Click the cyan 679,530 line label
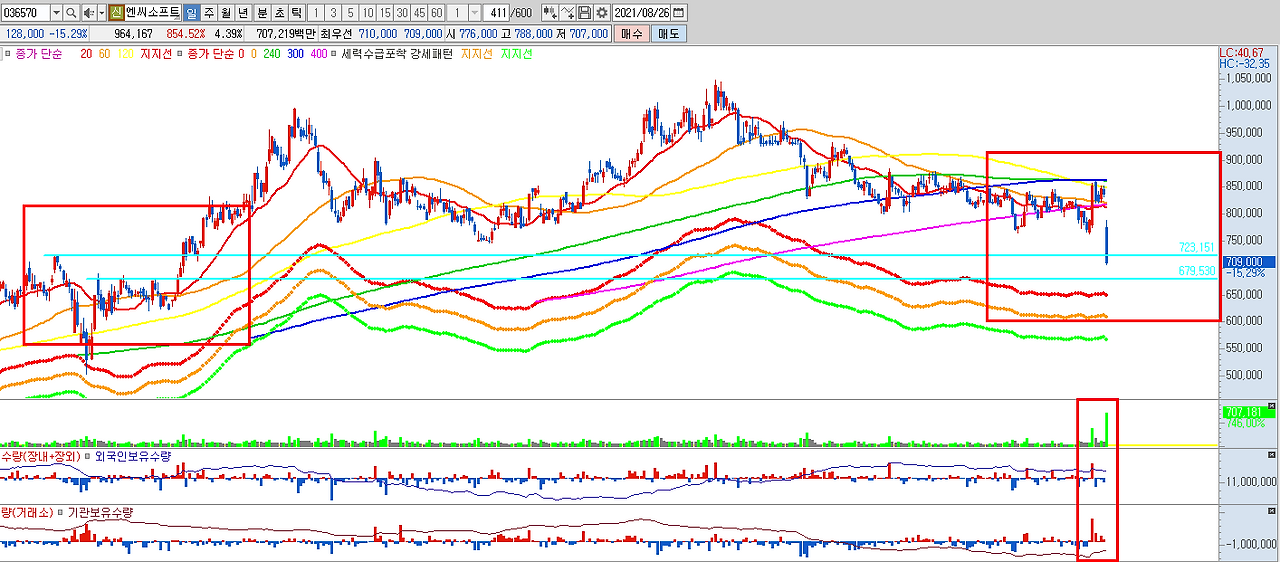 point(1197,271)
